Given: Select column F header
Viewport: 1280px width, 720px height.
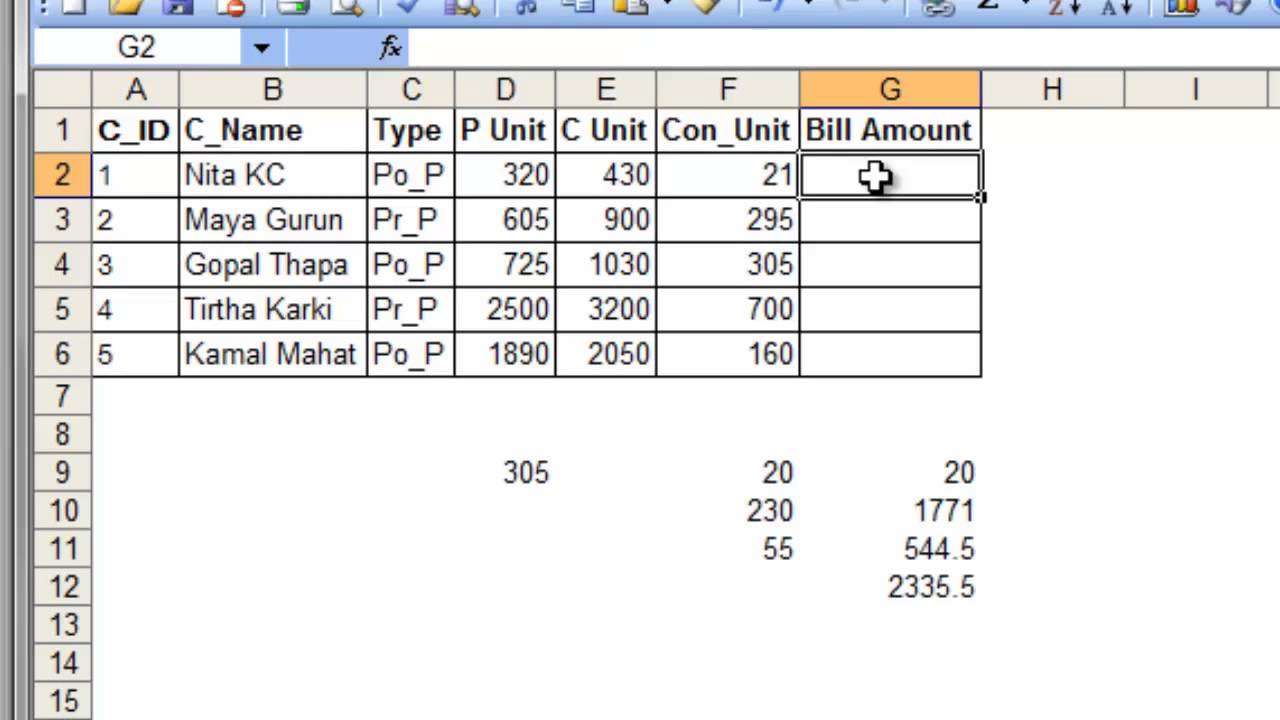Looking at the screenshot, I should click(728, 89).
